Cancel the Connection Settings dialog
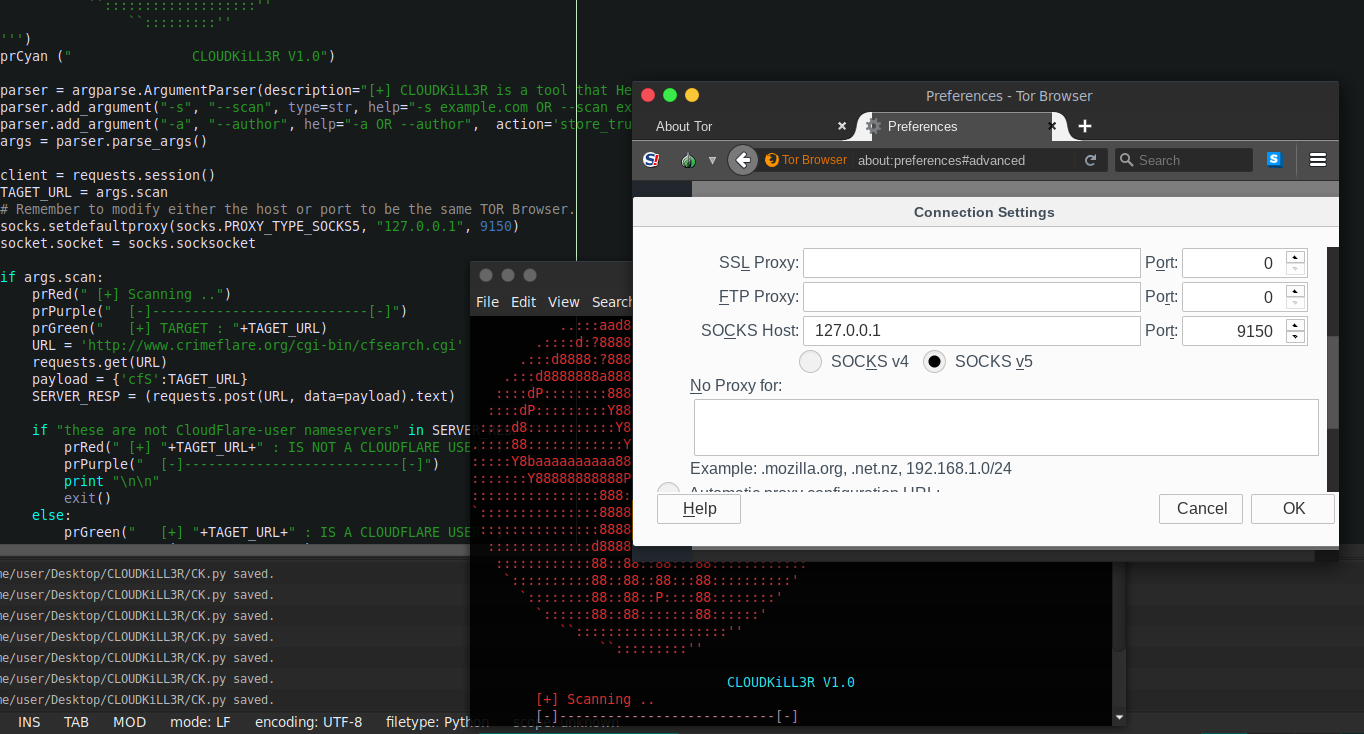1364x734 pixels. point(1201,509)
